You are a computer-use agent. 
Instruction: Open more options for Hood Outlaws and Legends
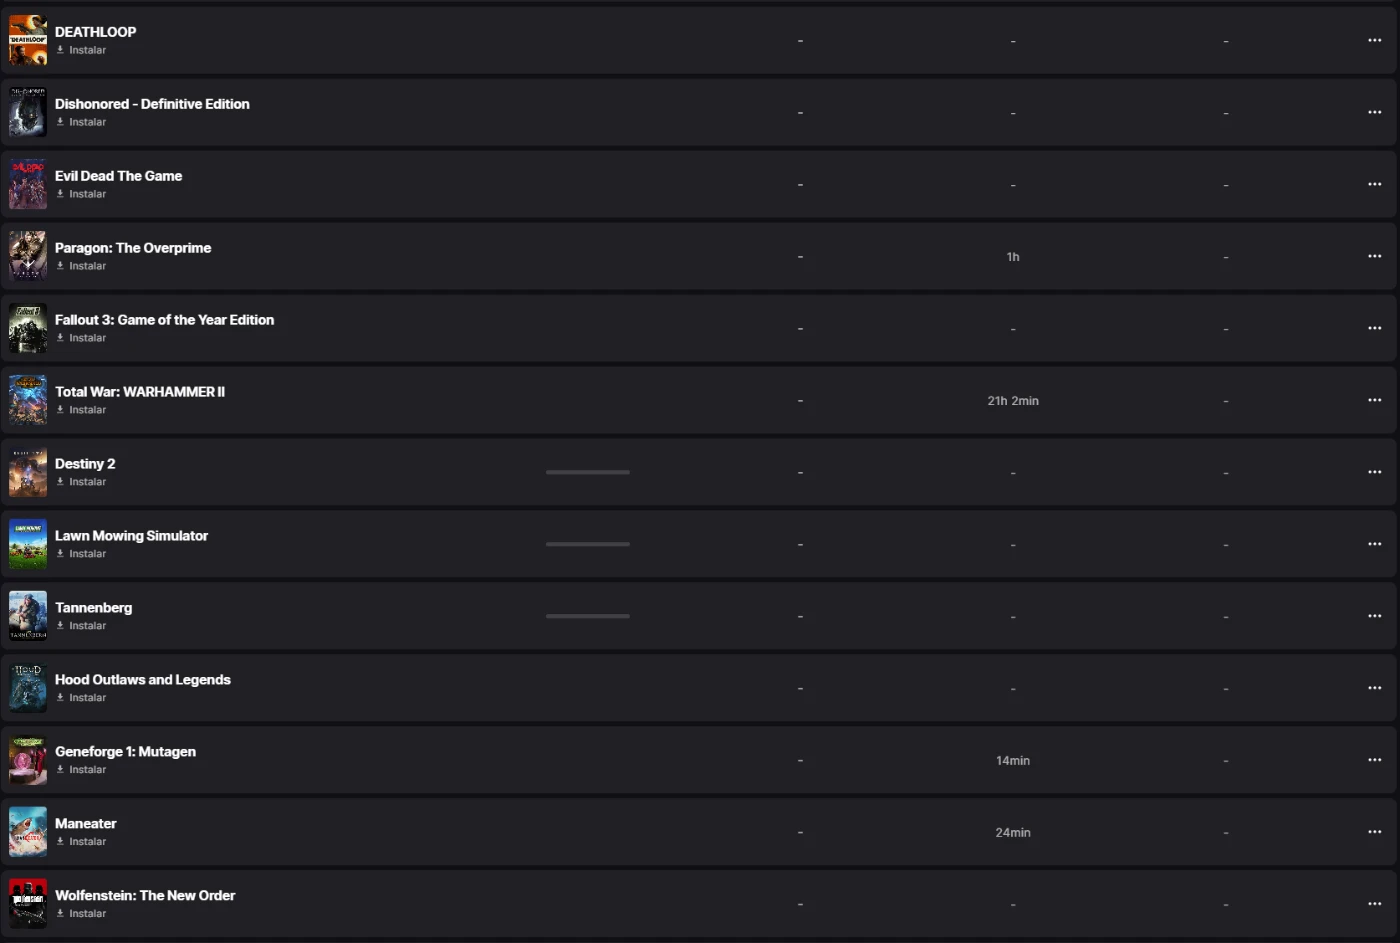(1374, 689)
